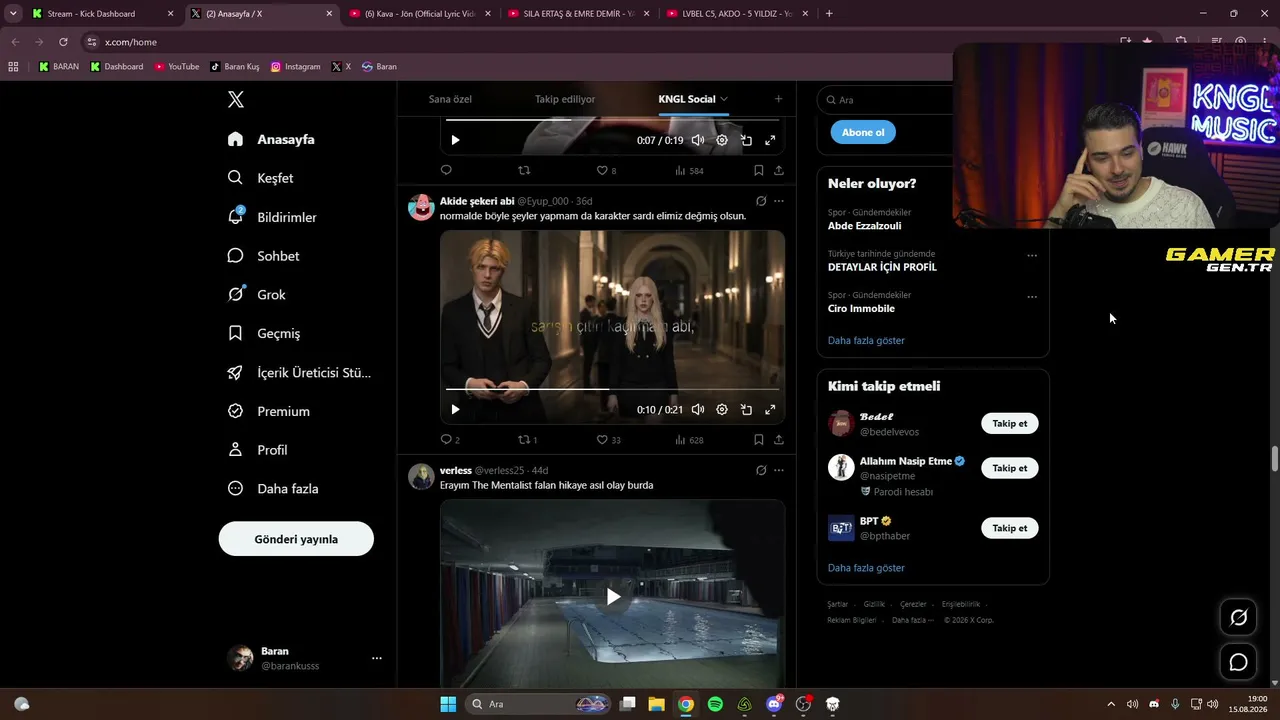Open more options on verless's post
The width and height of the screenshot is (1280, 720).
click(x=779, y=470)
